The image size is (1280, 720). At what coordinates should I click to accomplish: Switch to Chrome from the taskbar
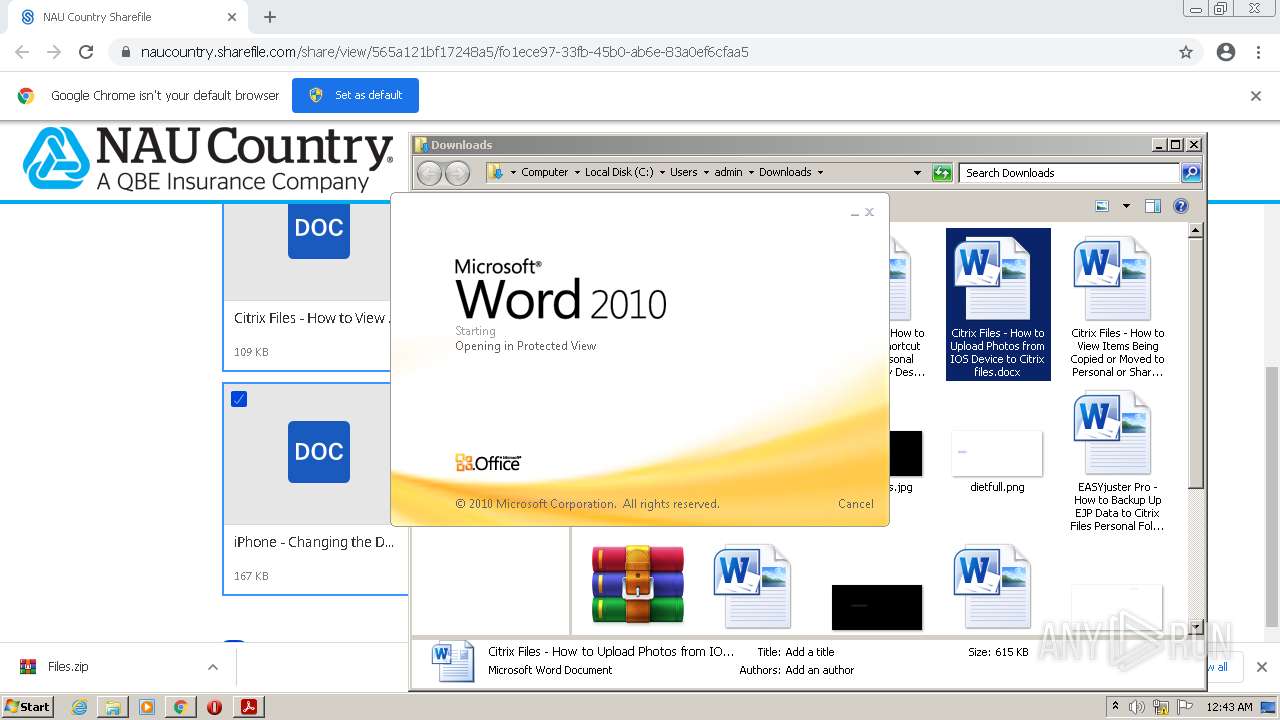[x=181, y=707]
